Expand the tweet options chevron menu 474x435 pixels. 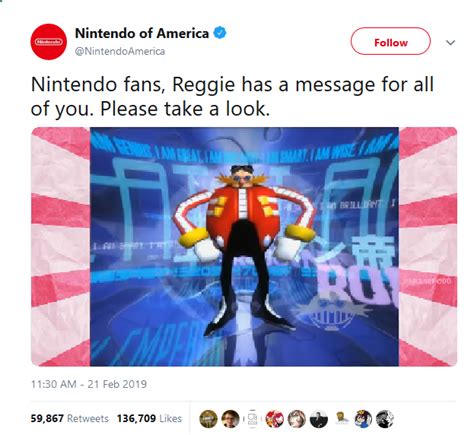[x=450, y=43]
